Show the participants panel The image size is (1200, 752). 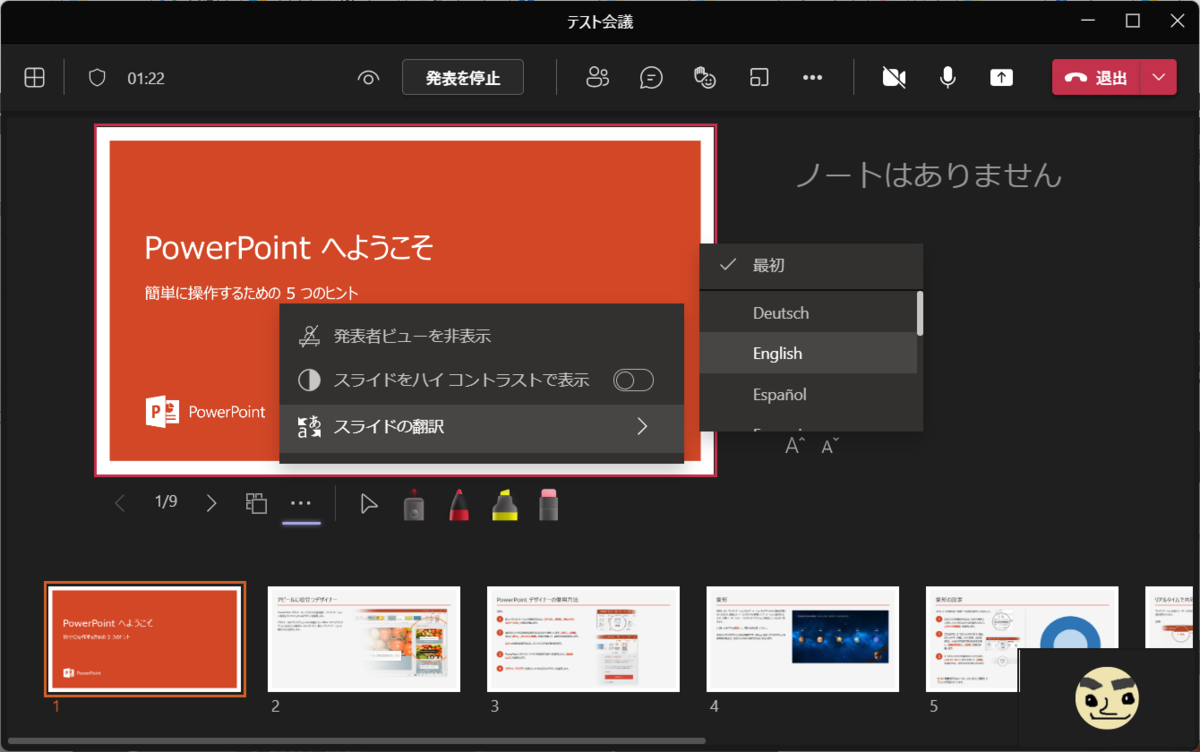click(597, 78)
